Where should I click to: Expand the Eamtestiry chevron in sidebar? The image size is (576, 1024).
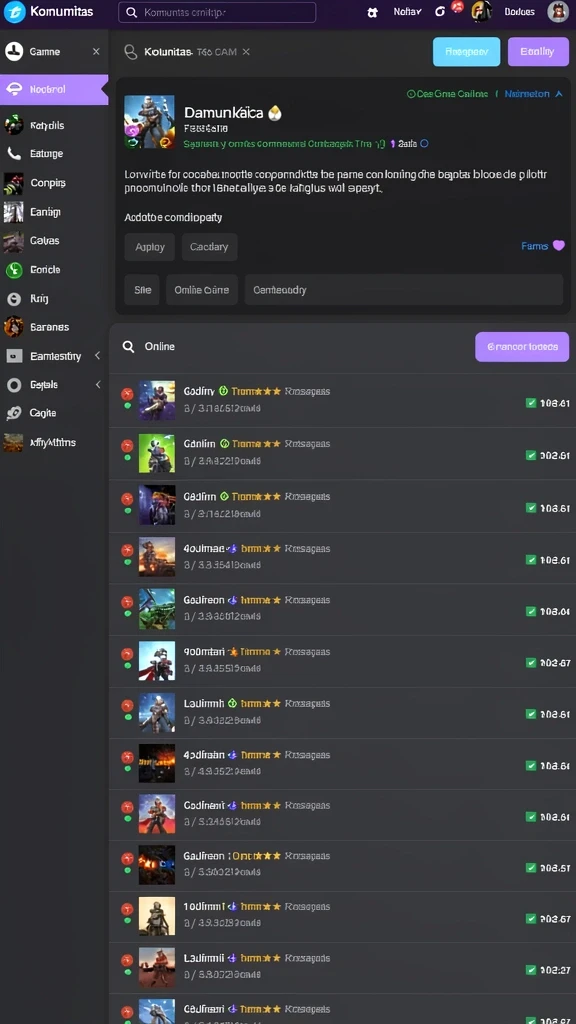coord(97,356)
